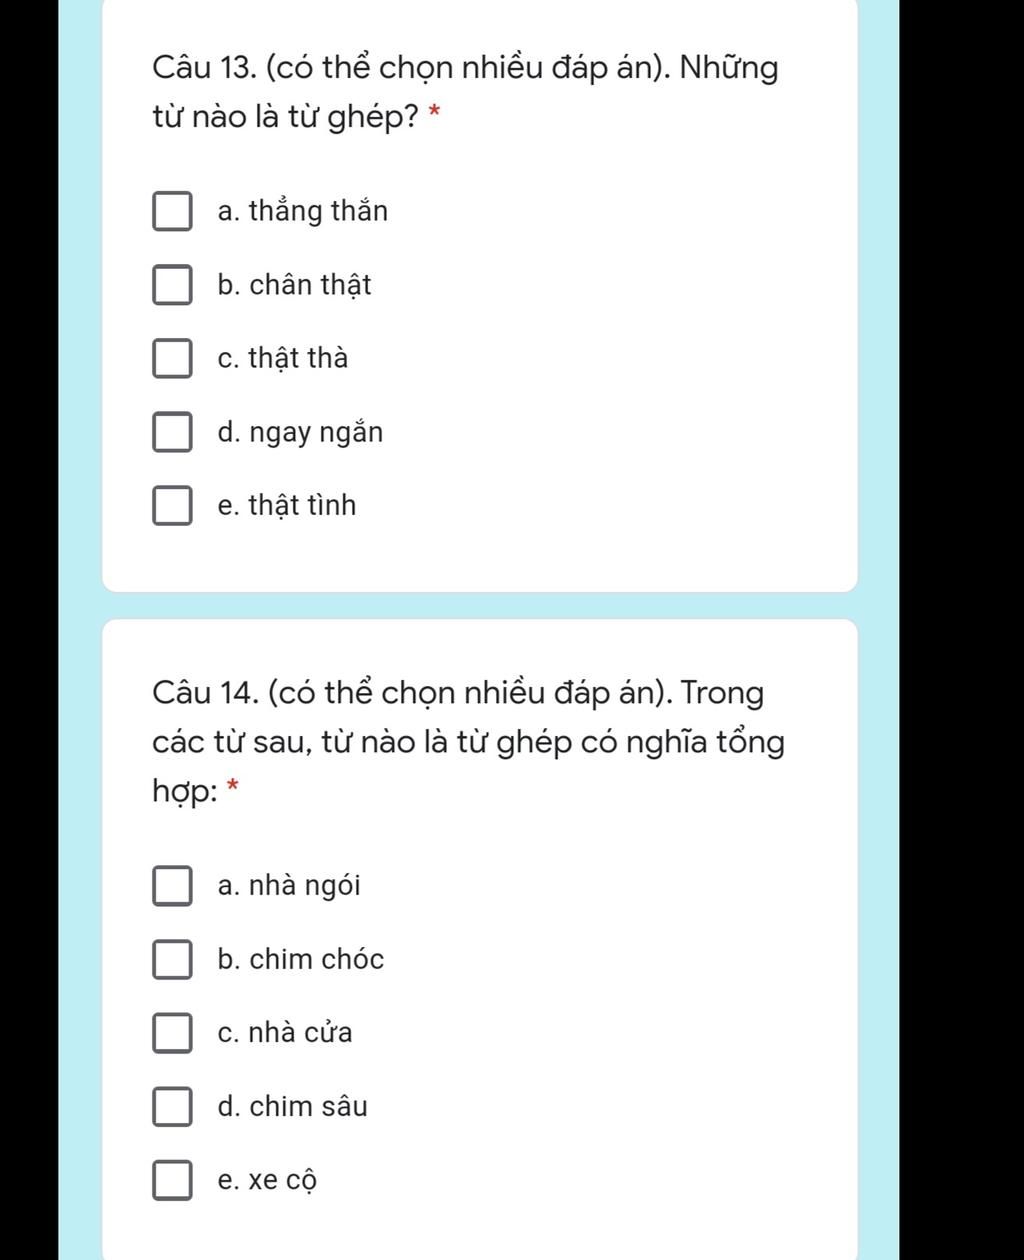Image resolution: width=1024 pixels, height=1260 pixels.
Task: Check the box for 'a. nhà ngói'
Action: (x=171, y=886)
